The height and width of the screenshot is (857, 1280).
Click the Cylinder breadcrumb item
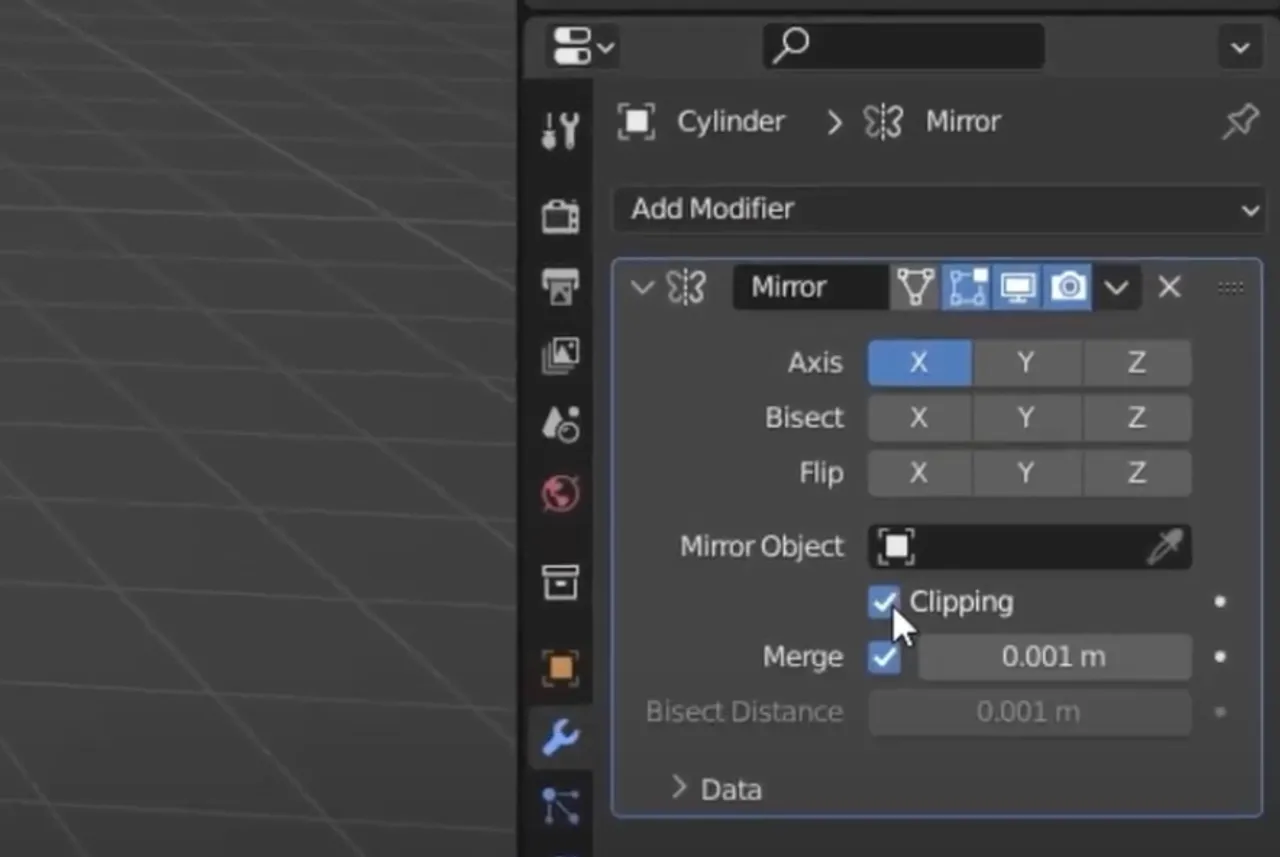tap(731, 121)
